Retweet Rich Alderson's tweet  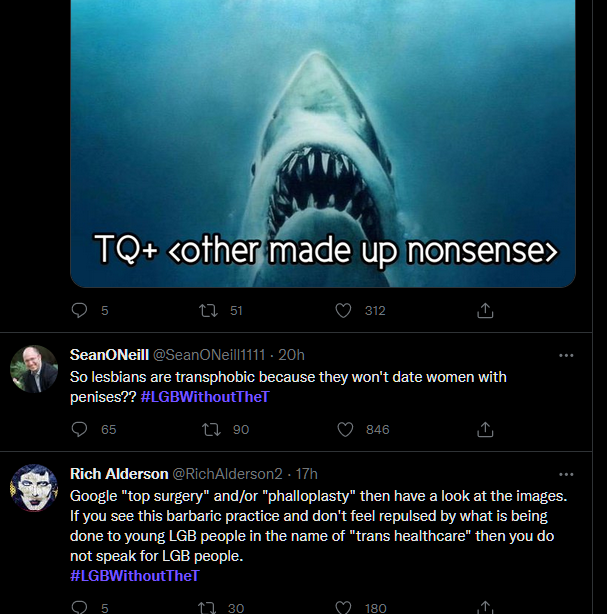(x=211, y=606)
